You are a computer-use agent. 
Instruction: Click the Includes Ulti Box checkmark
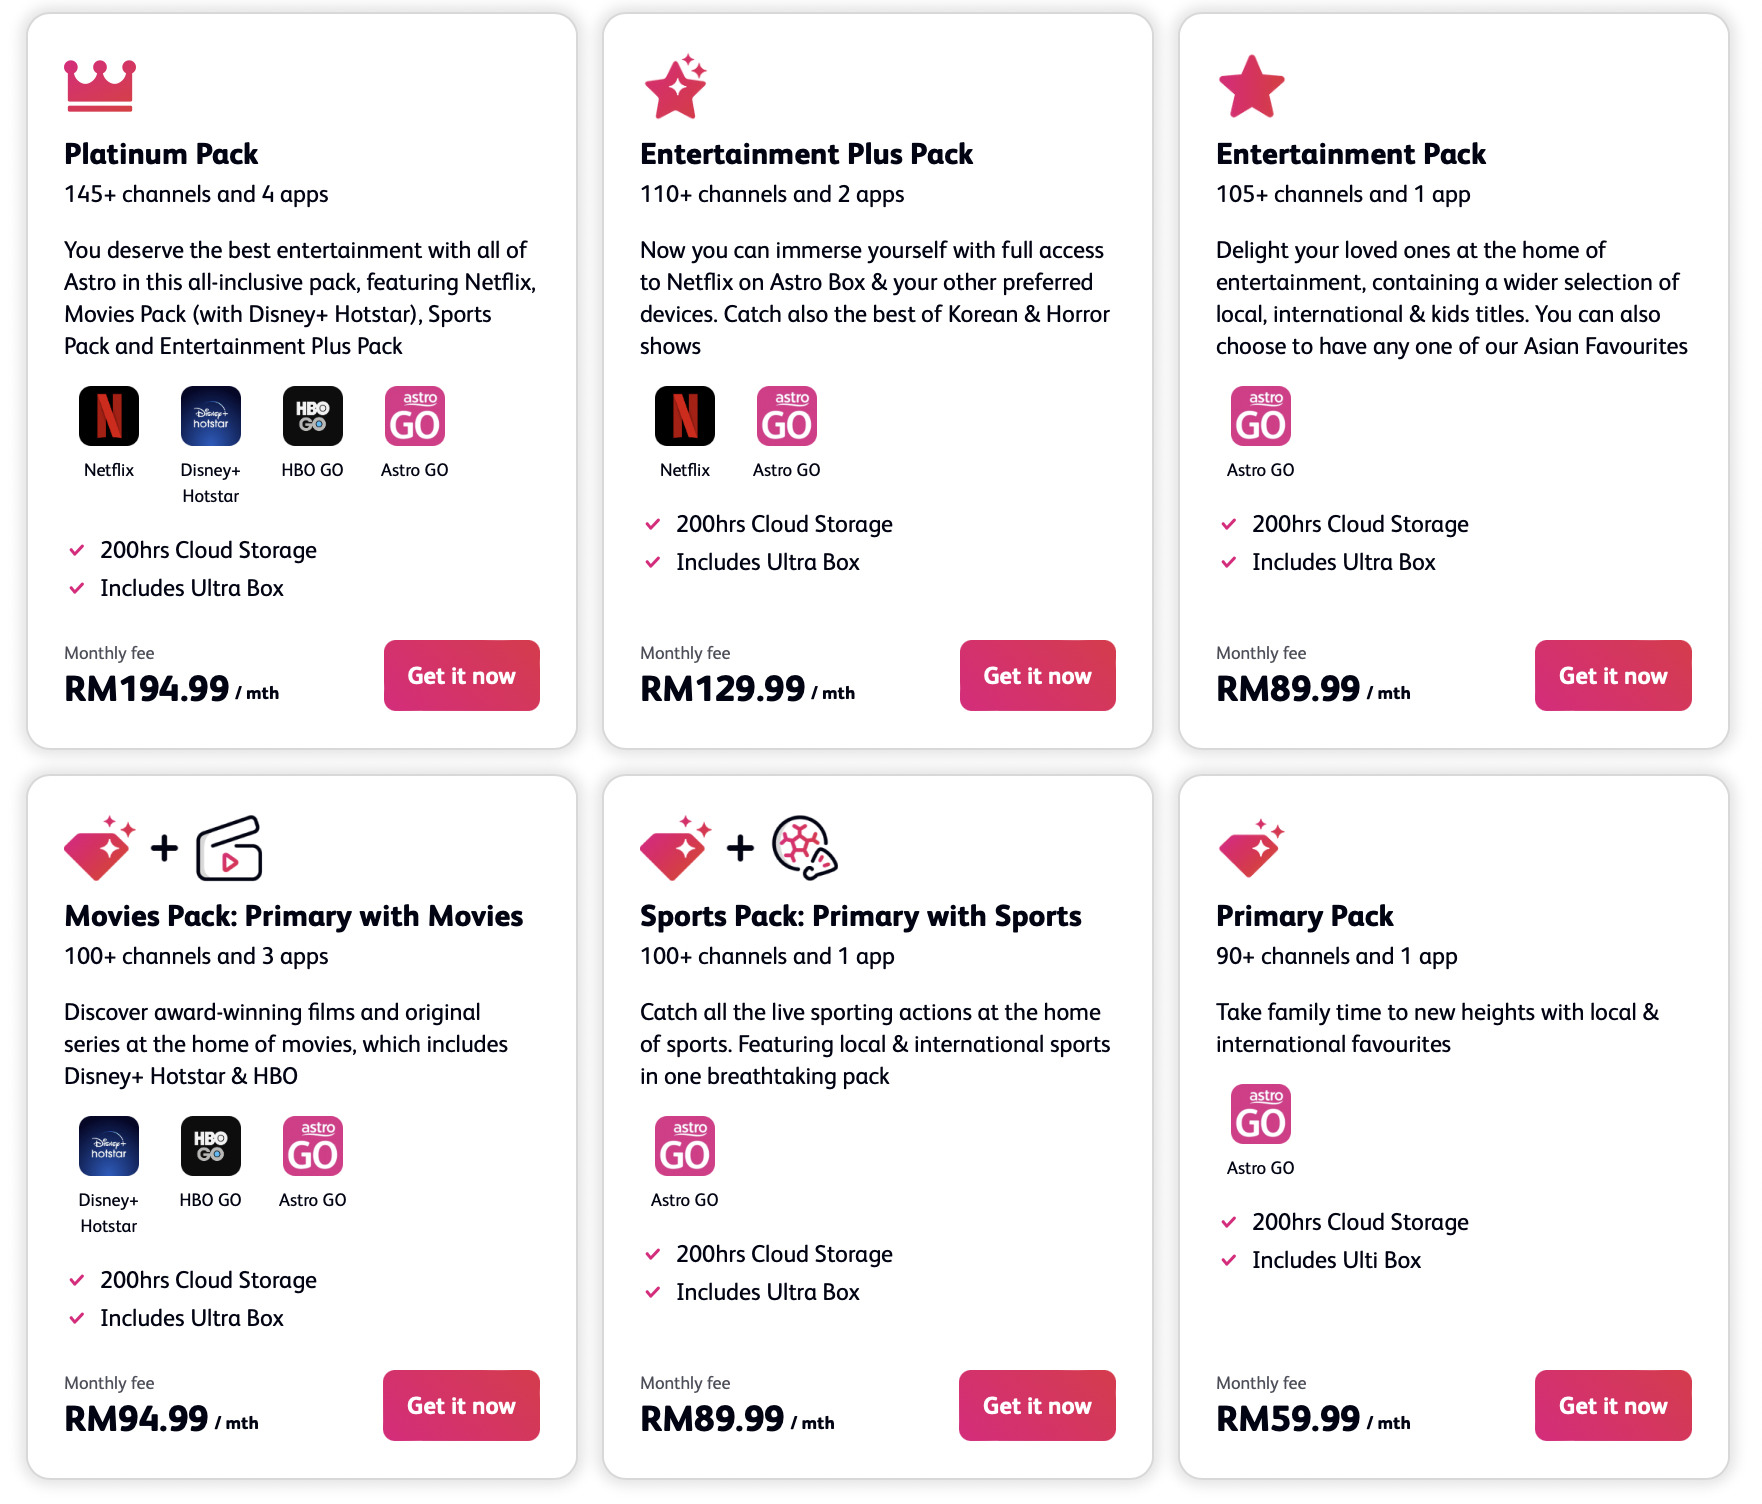point(1229,1260)
